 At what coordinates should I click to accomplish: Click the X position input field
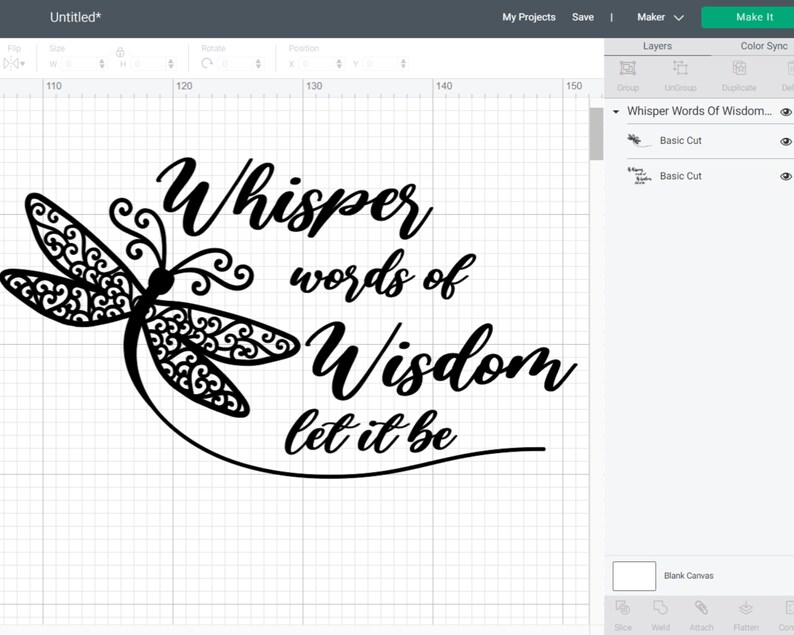coord(317,64)
